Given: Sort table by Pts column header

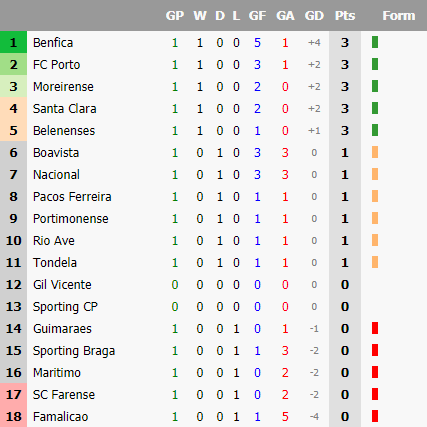Looking at the screenshot, I should pos(345,16).
